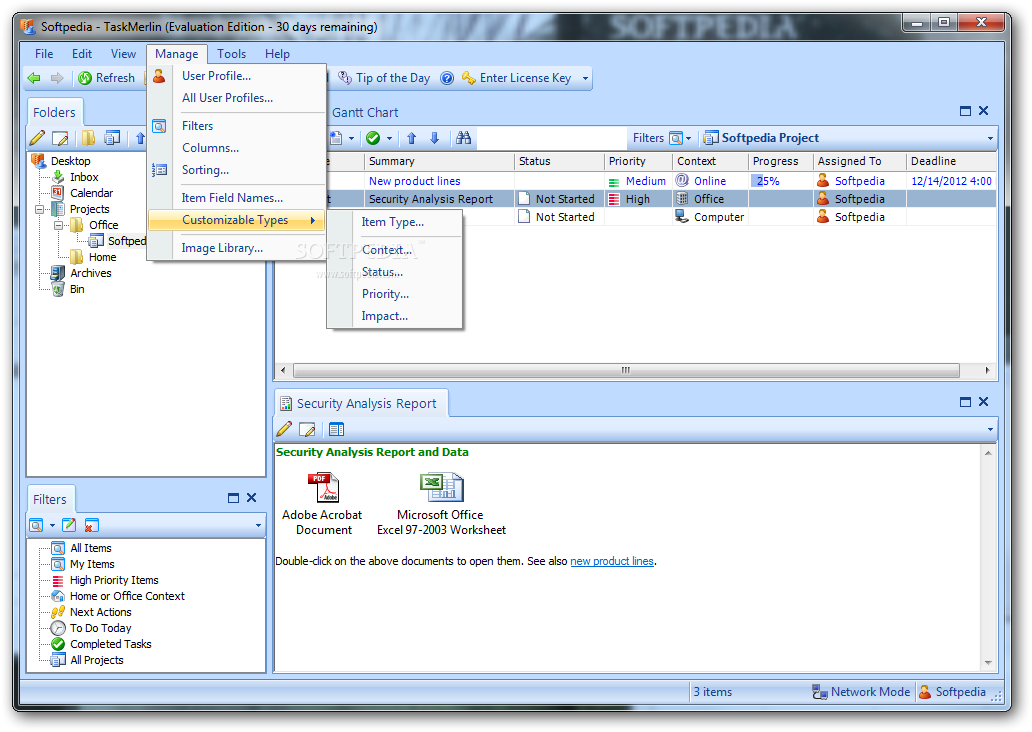The width and height of the screenshot is (1032, 732).
Task: Click the new project icon in Folders toolbar
Action: tap(113, 138)
